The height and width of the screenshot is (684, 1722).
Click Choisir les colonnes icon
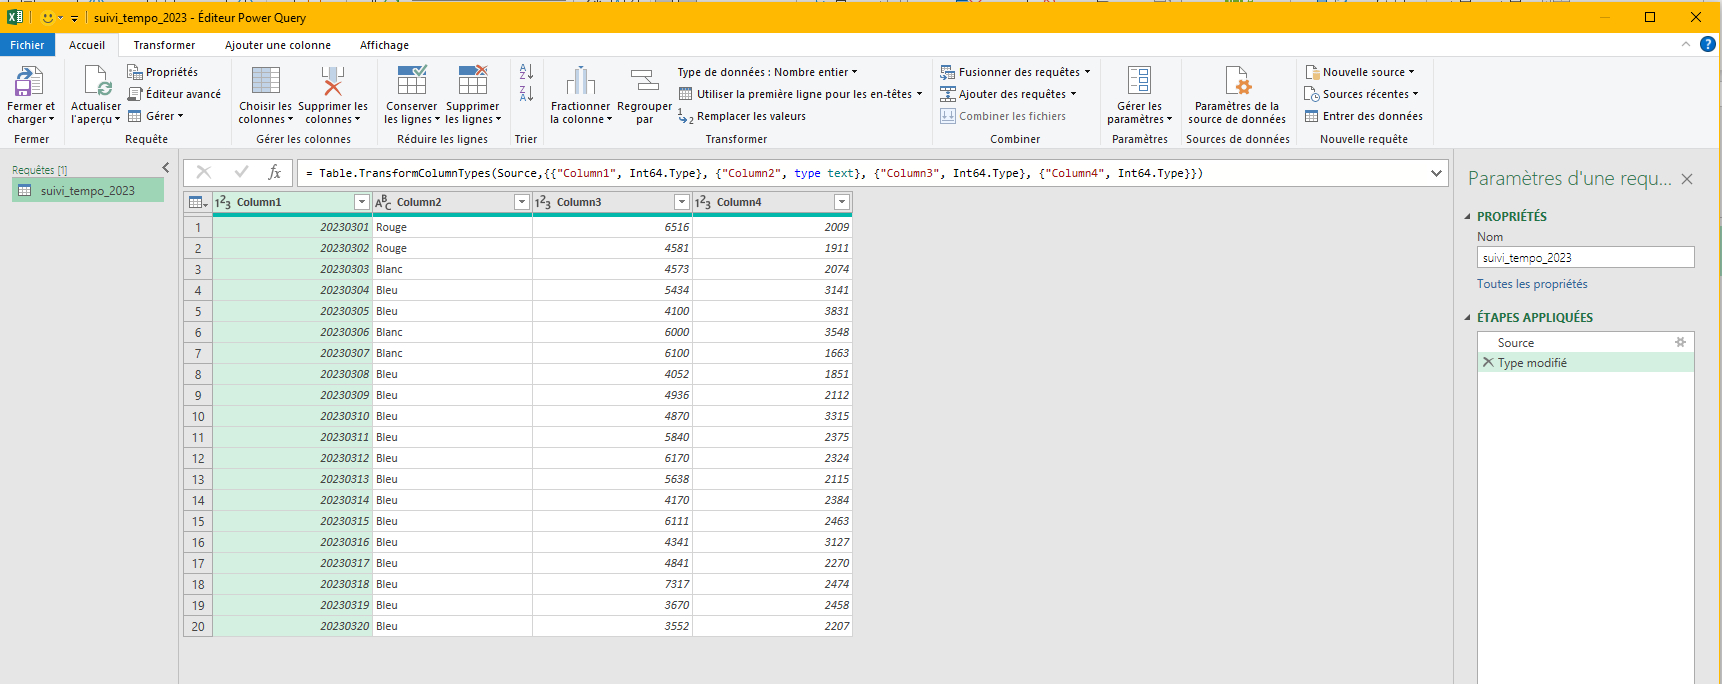point(265,82)
